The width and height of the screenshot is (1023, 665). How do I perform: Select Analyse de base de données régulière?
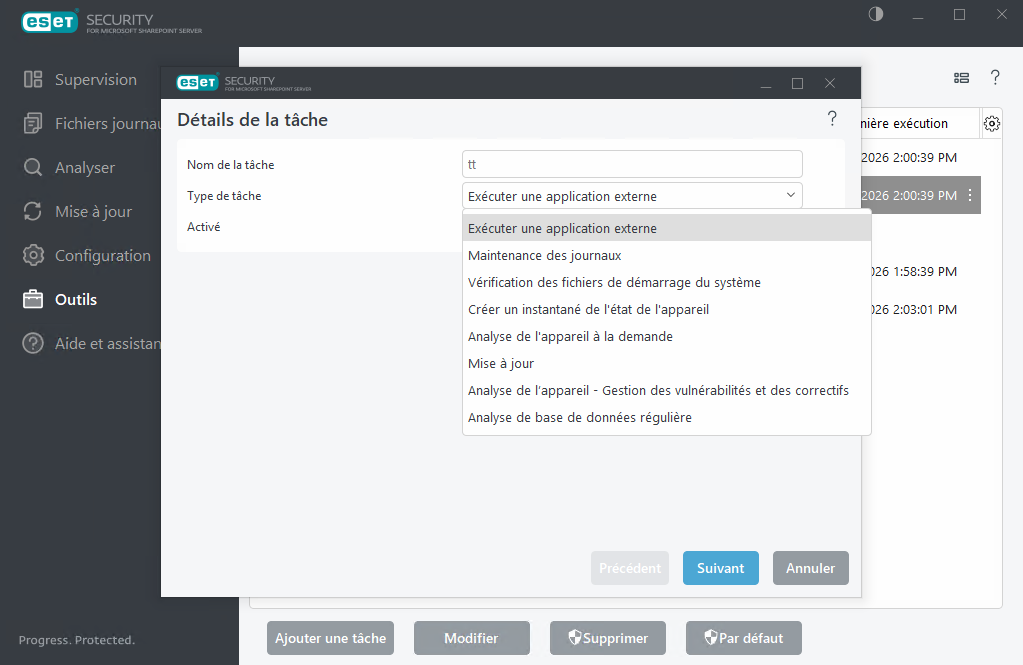[666, 418]
